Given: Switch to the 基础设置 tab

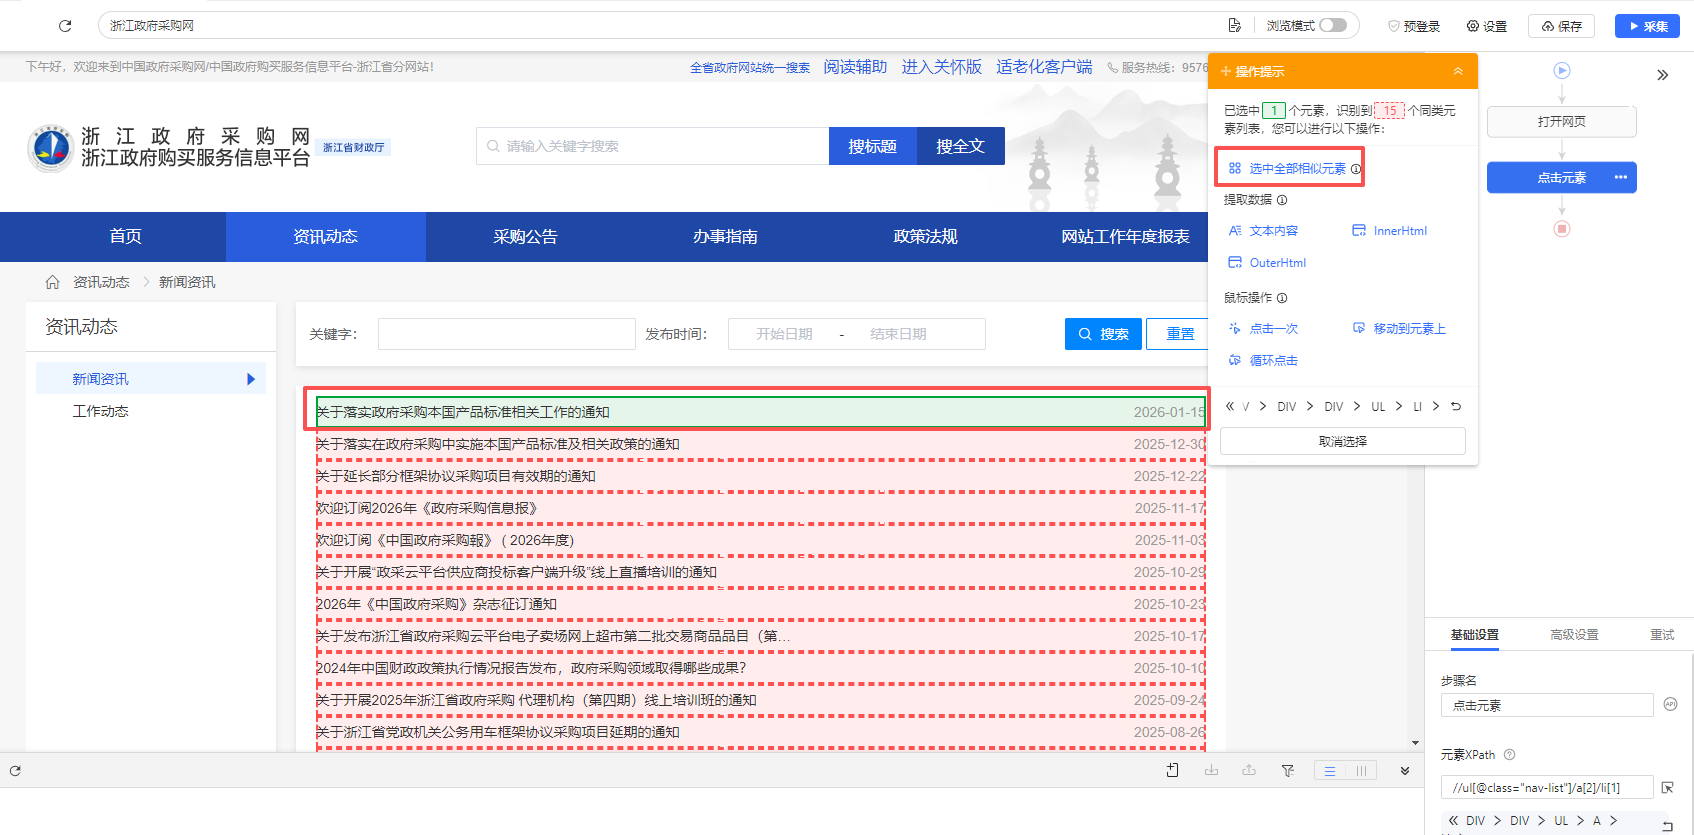Looking at the screenshot, I should (1475, 635).
